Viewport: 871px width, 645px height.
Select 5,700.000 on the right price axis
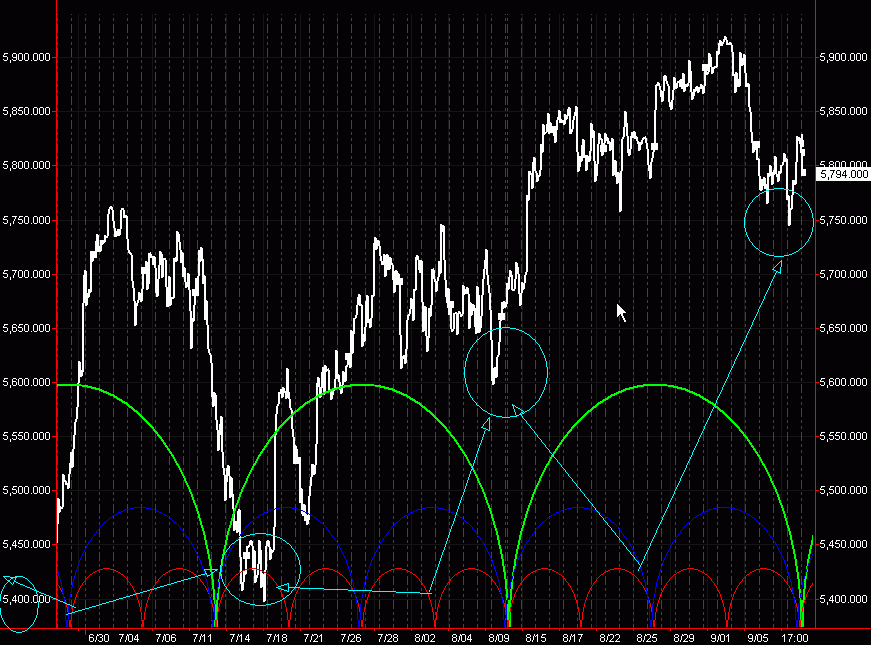(x=843, y=274)
